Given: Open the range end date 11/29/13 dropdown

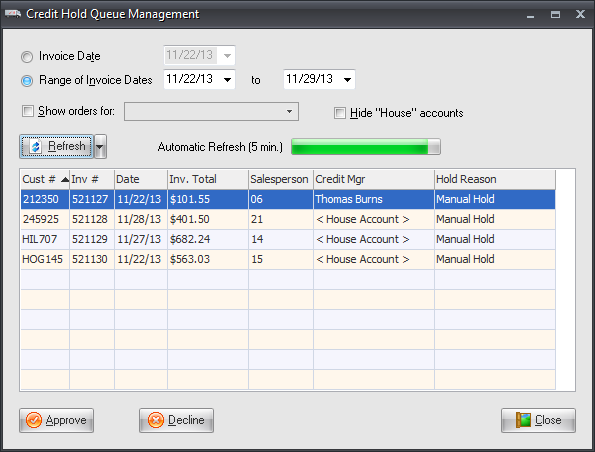Looking at the screenshot, I should 347,79.
